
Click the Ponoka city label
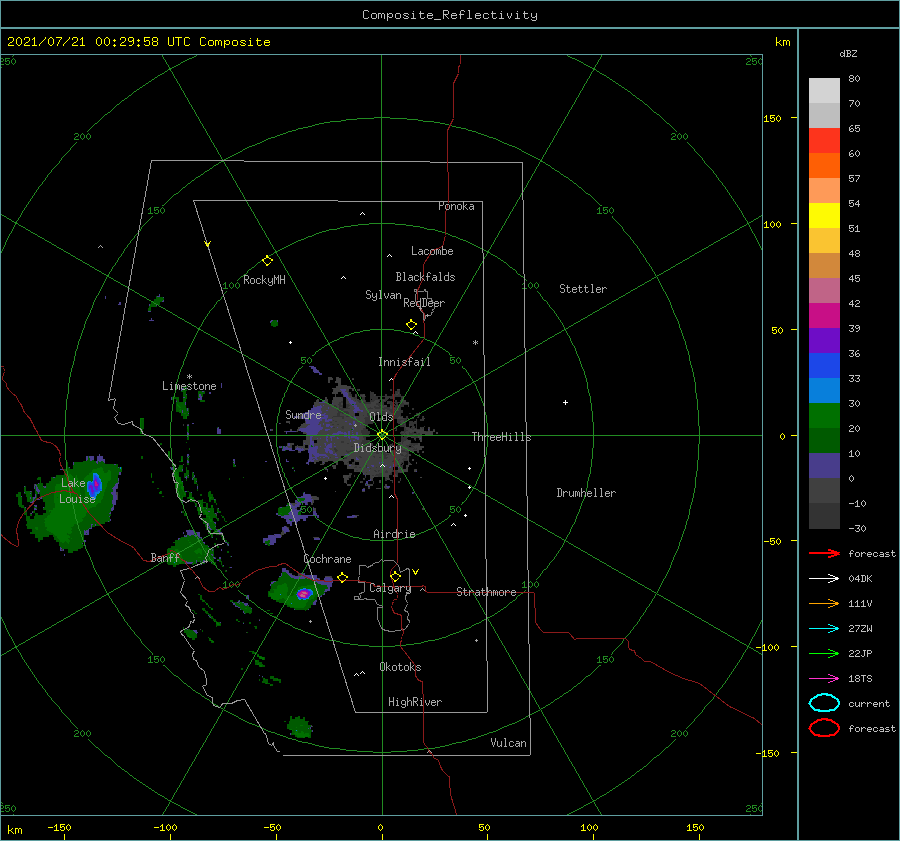456,206
